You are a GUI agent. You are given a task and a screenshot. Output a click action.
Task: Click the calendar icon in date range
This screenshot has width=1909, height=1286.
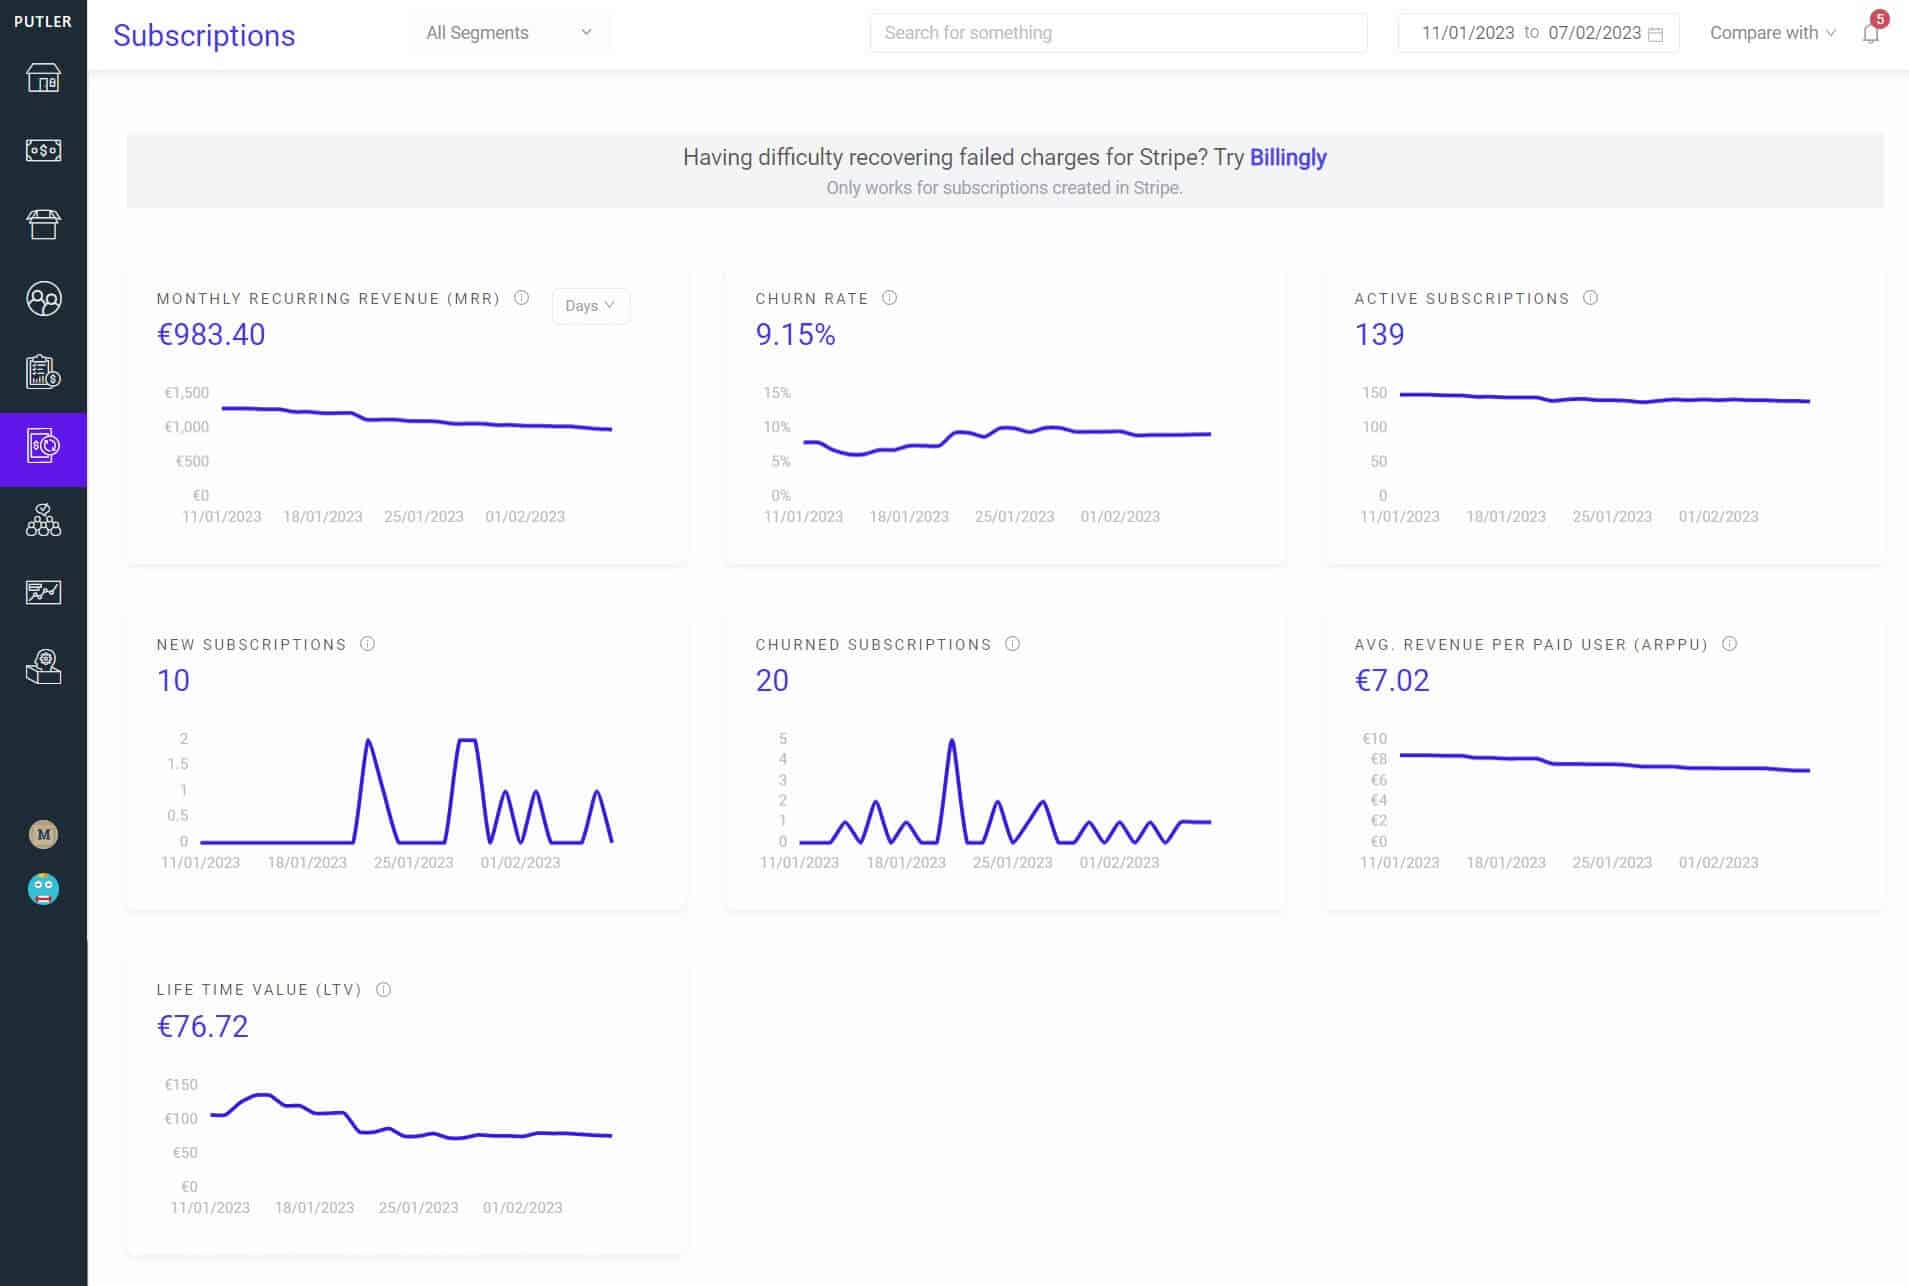click(1655, 34)
